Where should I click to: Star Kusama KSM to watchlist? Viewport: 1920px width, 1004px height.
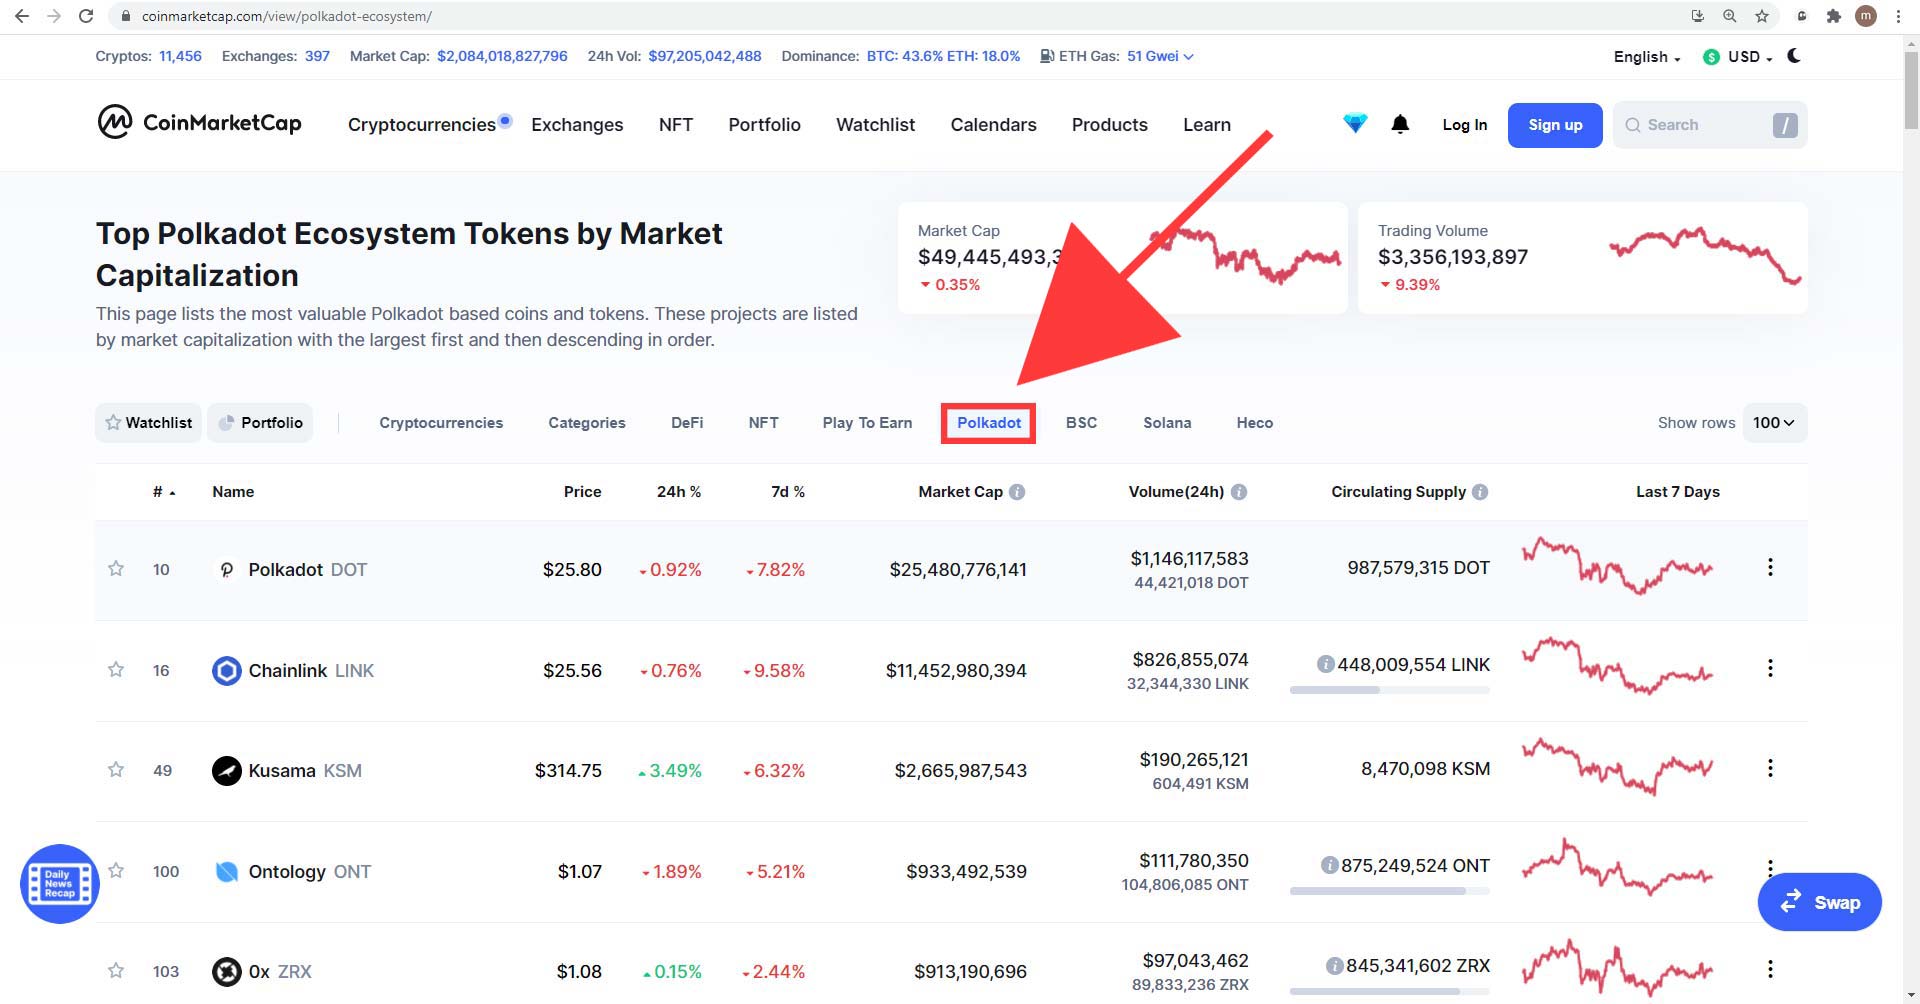coord(116,770)
